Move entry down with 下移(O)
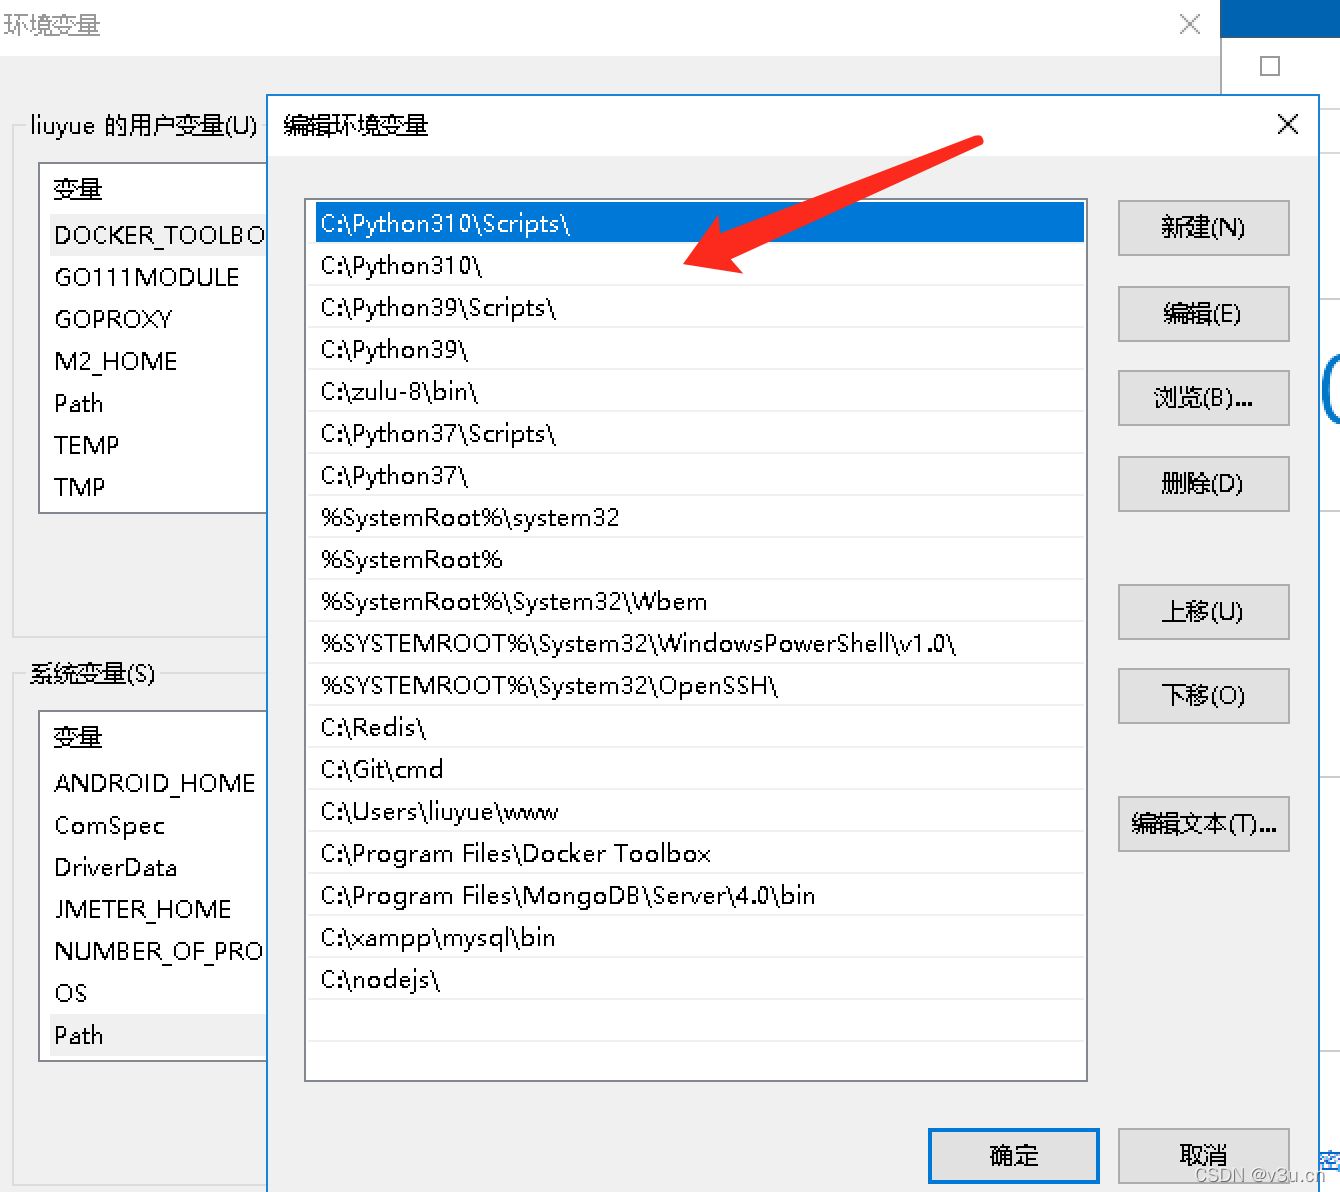Screen dimensions: 1340x1192 [x=1203, y=696]
